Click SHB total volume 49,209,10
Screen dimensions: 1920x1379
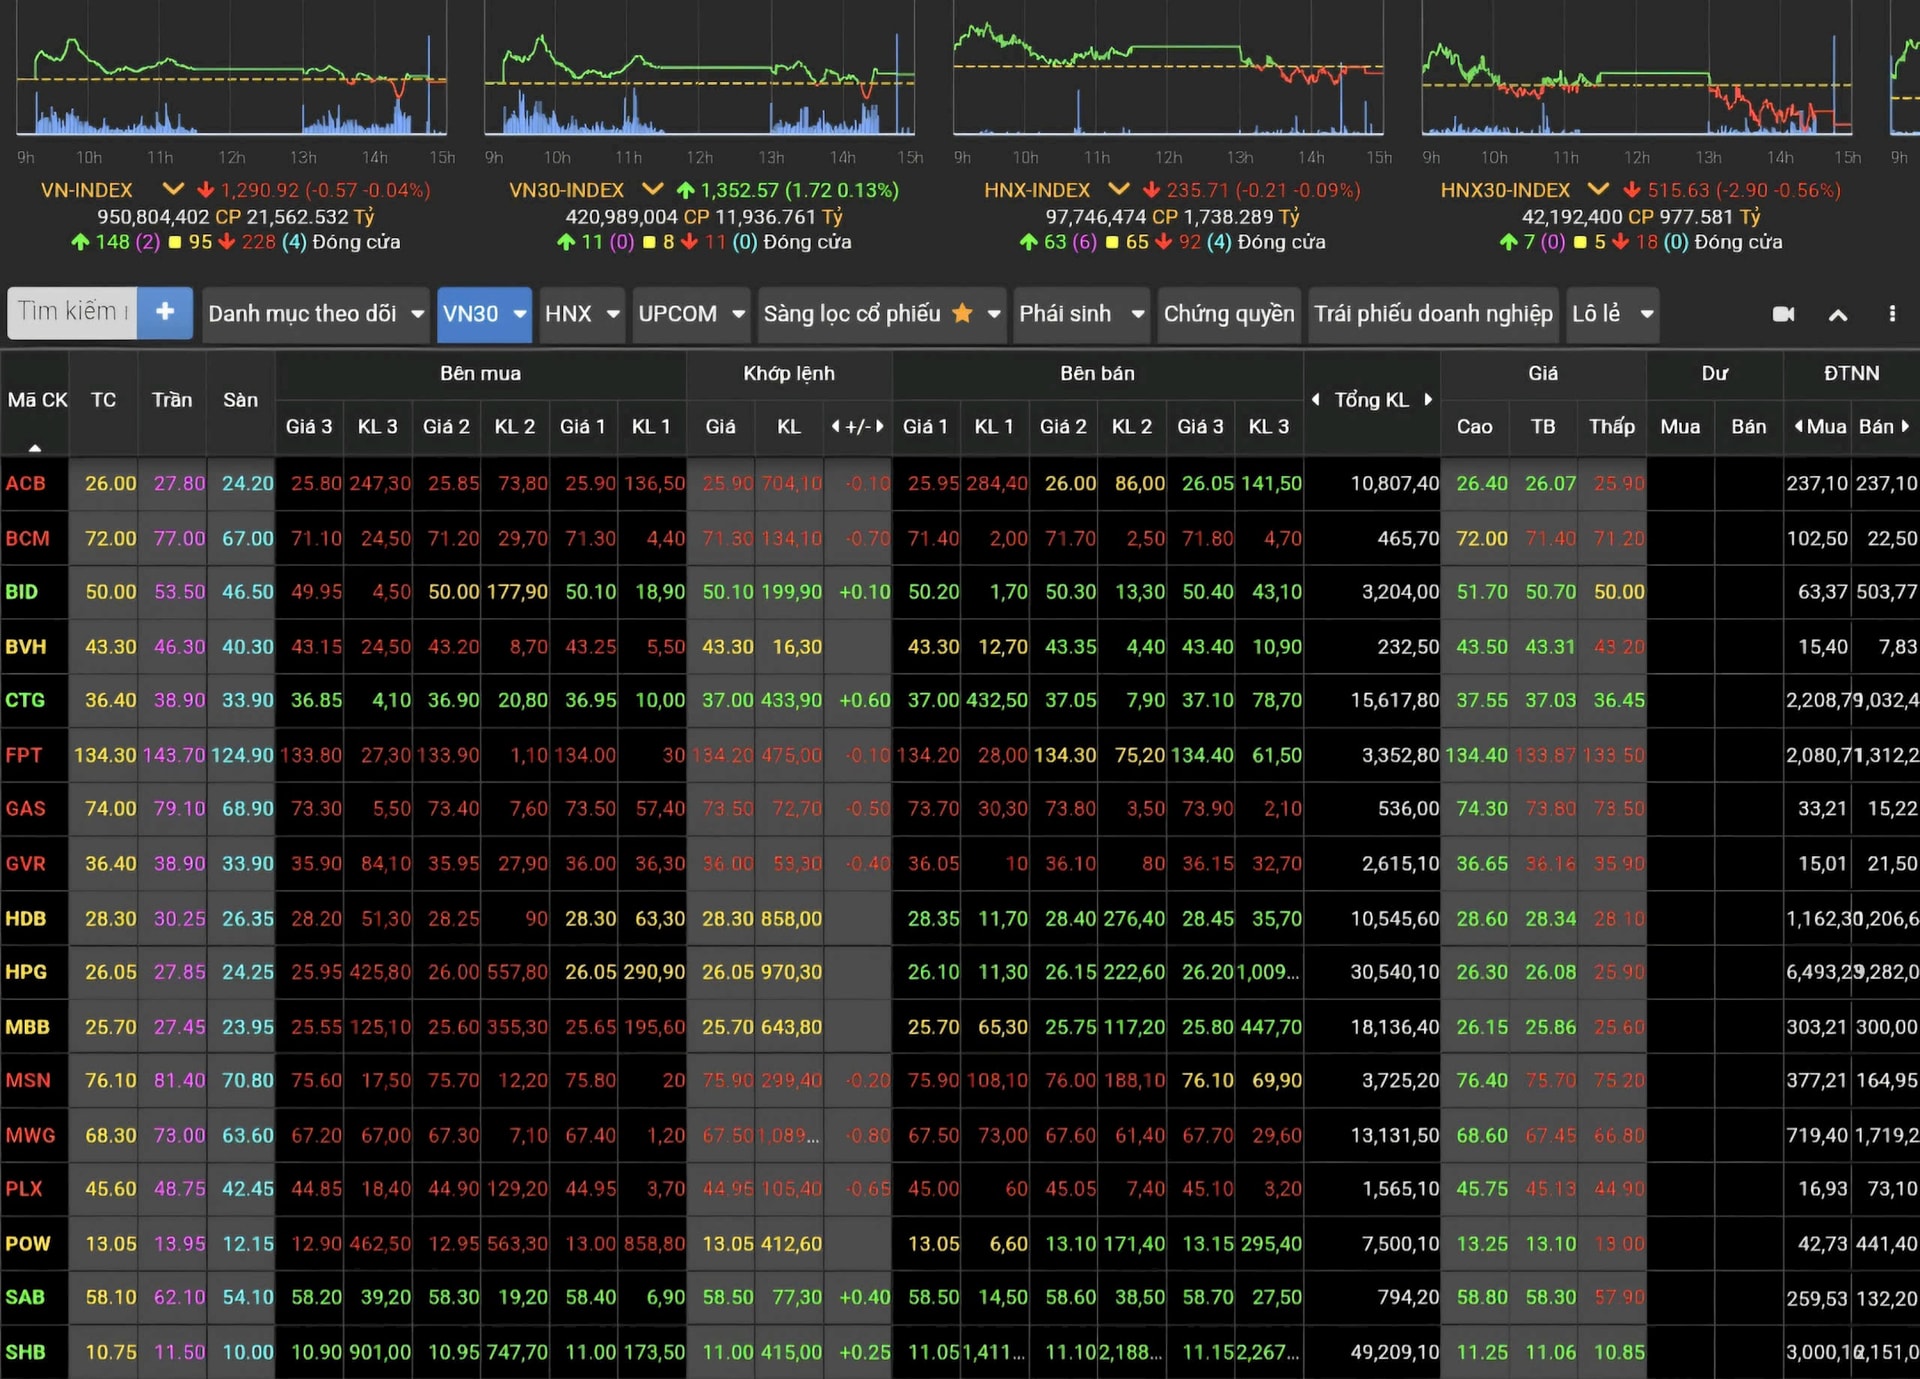click(x=1394, y=1352)
